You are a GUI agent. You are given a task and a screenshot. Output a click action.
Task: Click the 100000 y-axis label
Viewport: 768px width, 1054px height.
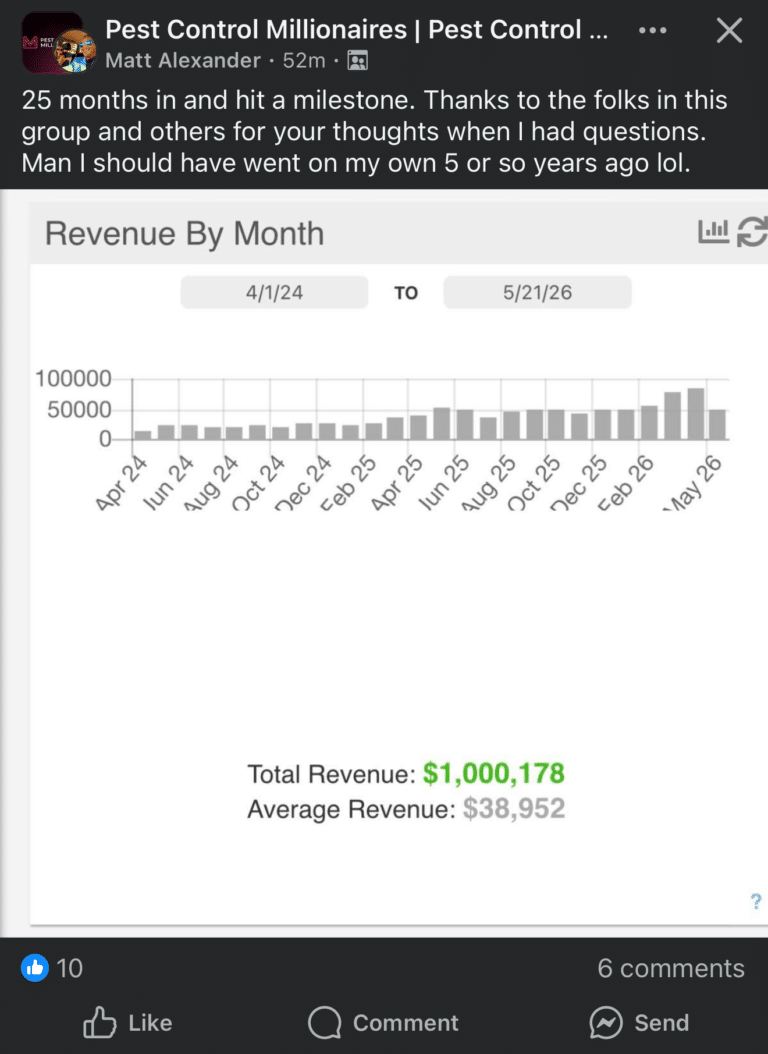pyautogui.click(x=73, y=378)
